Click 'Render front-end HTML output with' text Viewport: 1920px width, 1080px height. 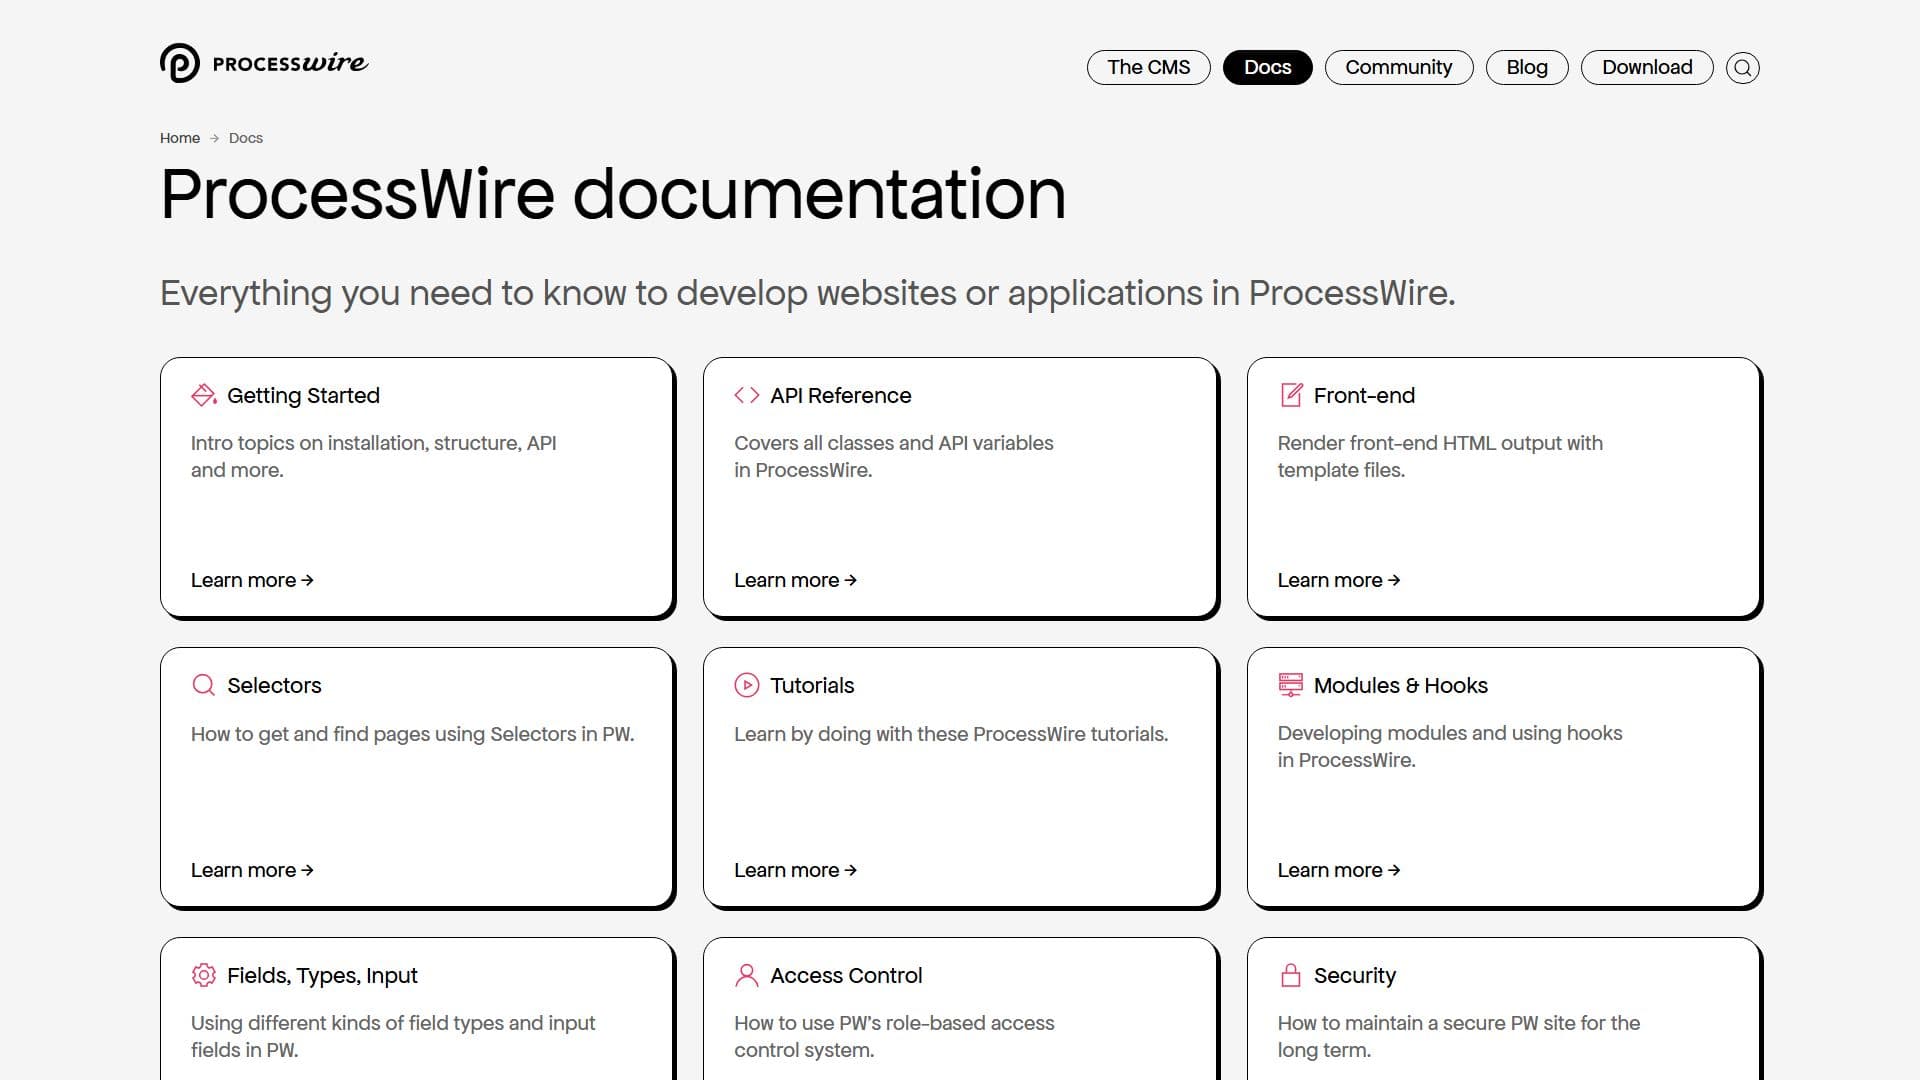[1440, 443]
